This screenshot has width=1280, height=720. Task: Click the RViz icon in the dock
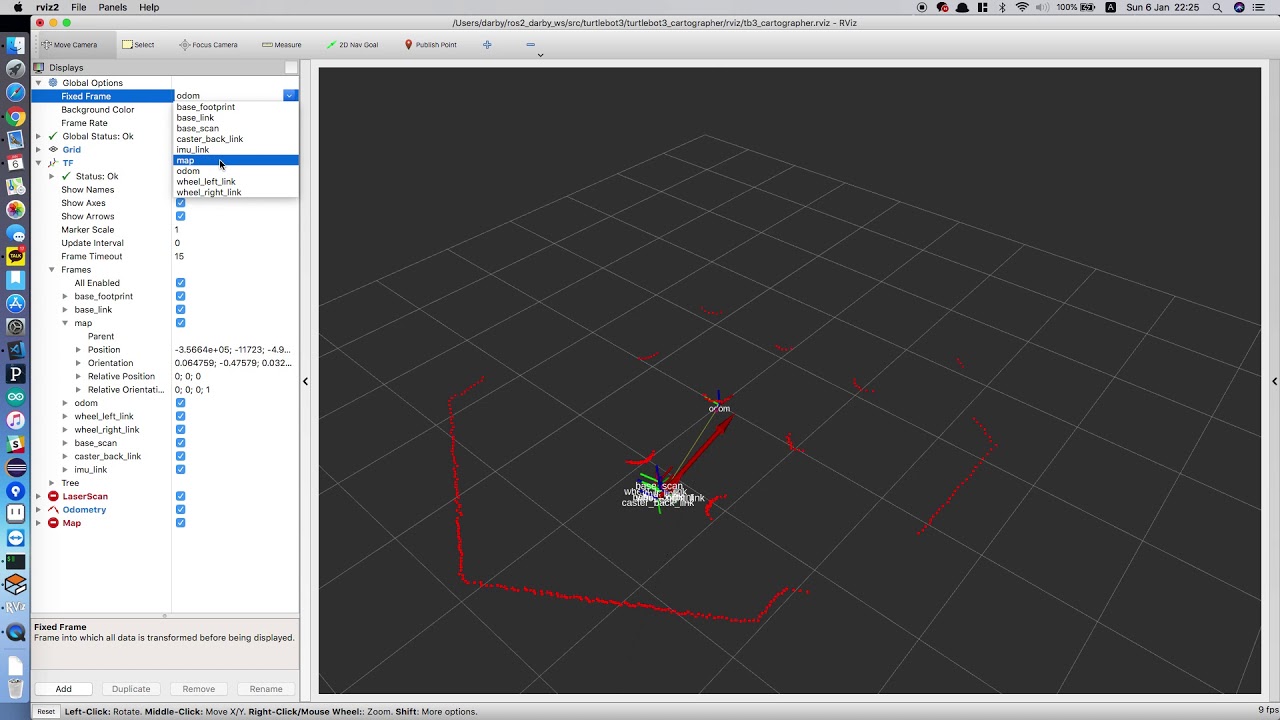[x=15, y=608]
